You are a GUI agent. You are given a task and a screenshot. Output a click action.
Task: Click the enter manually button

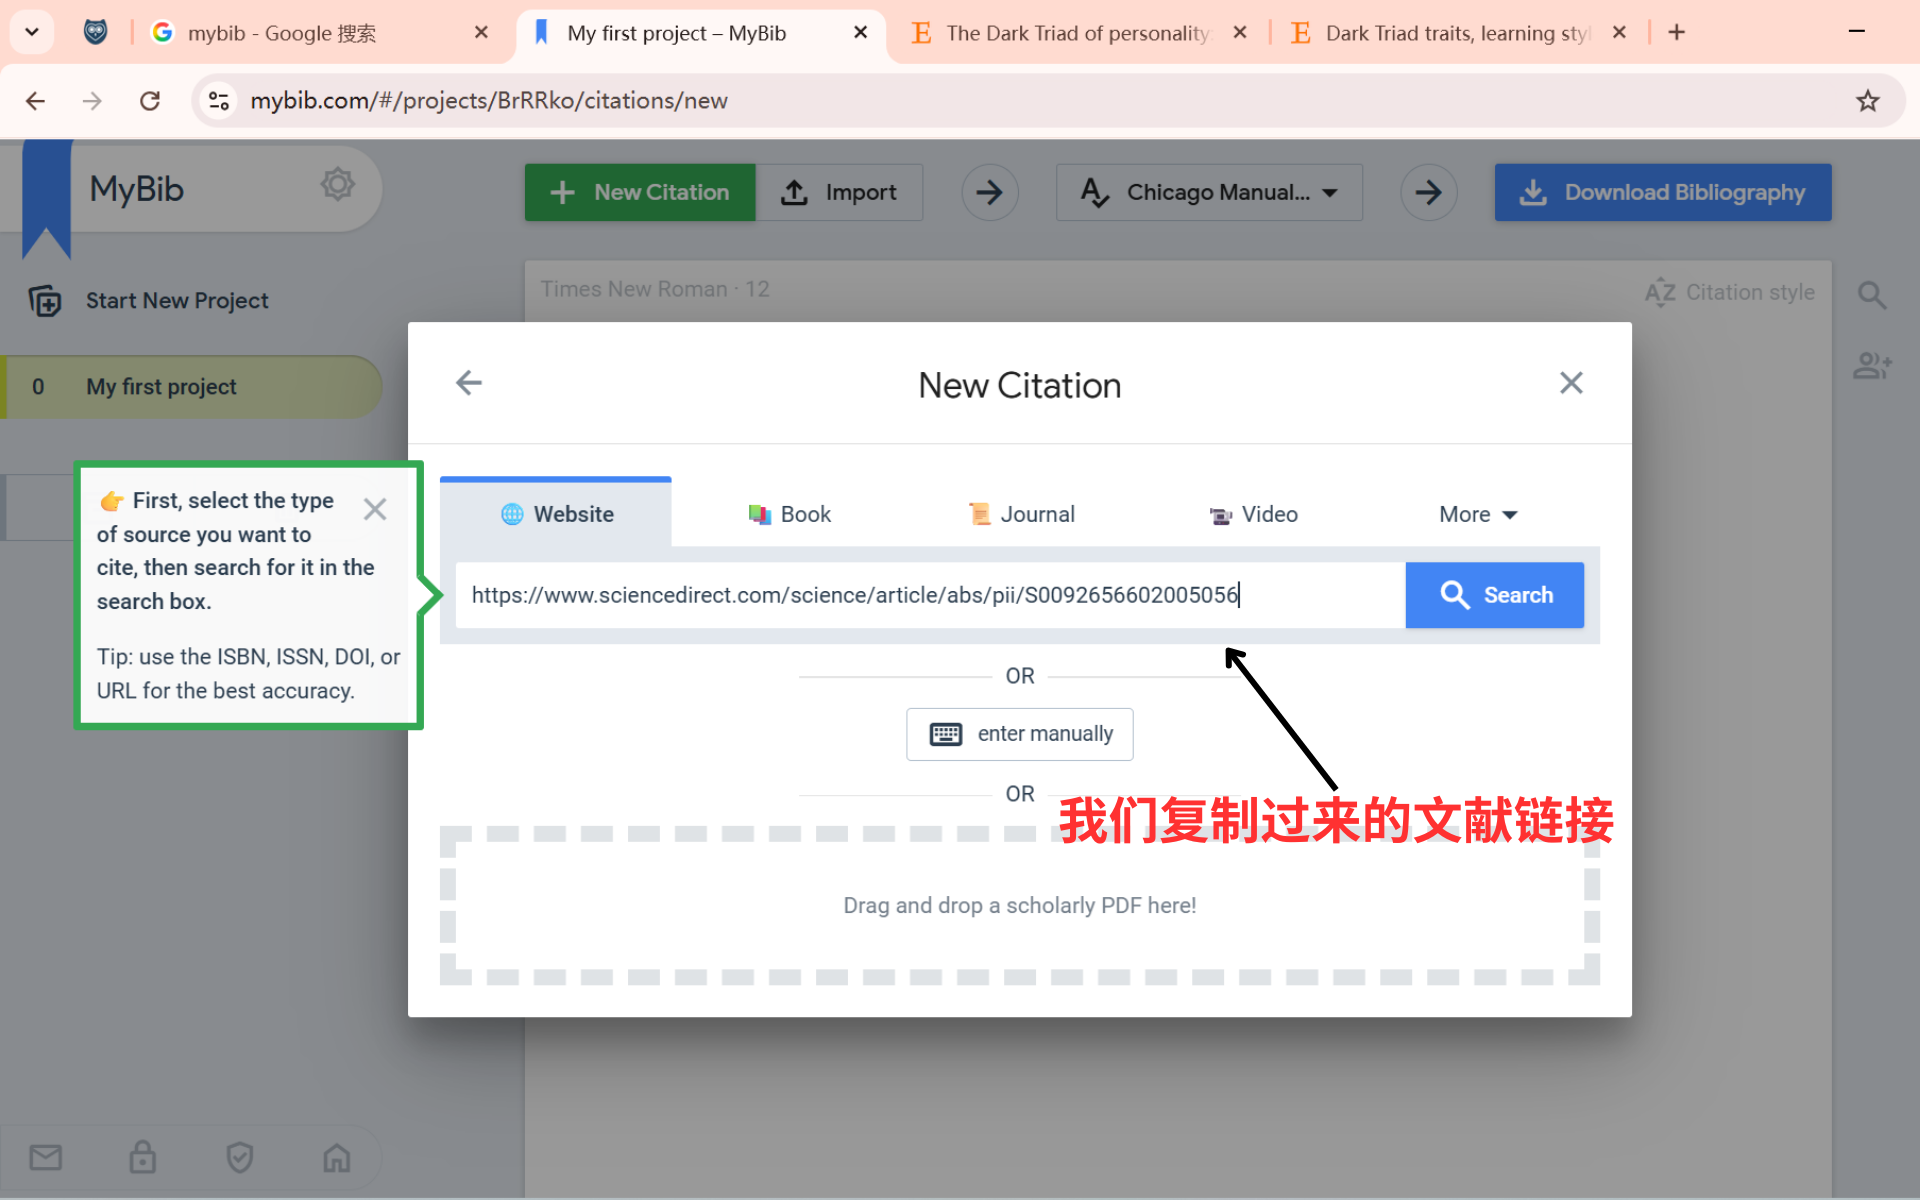1020,734
